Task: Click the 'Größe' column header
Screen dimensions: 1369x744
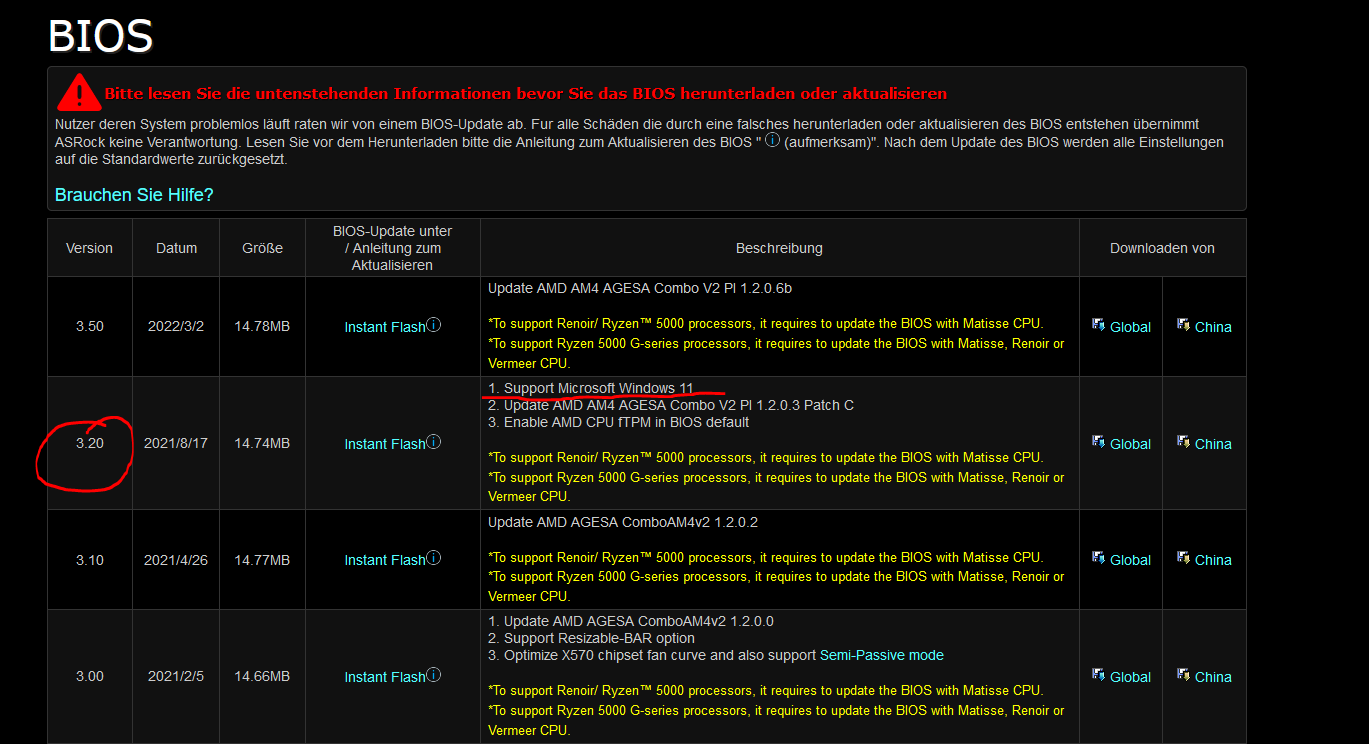Action: (262, 248)
